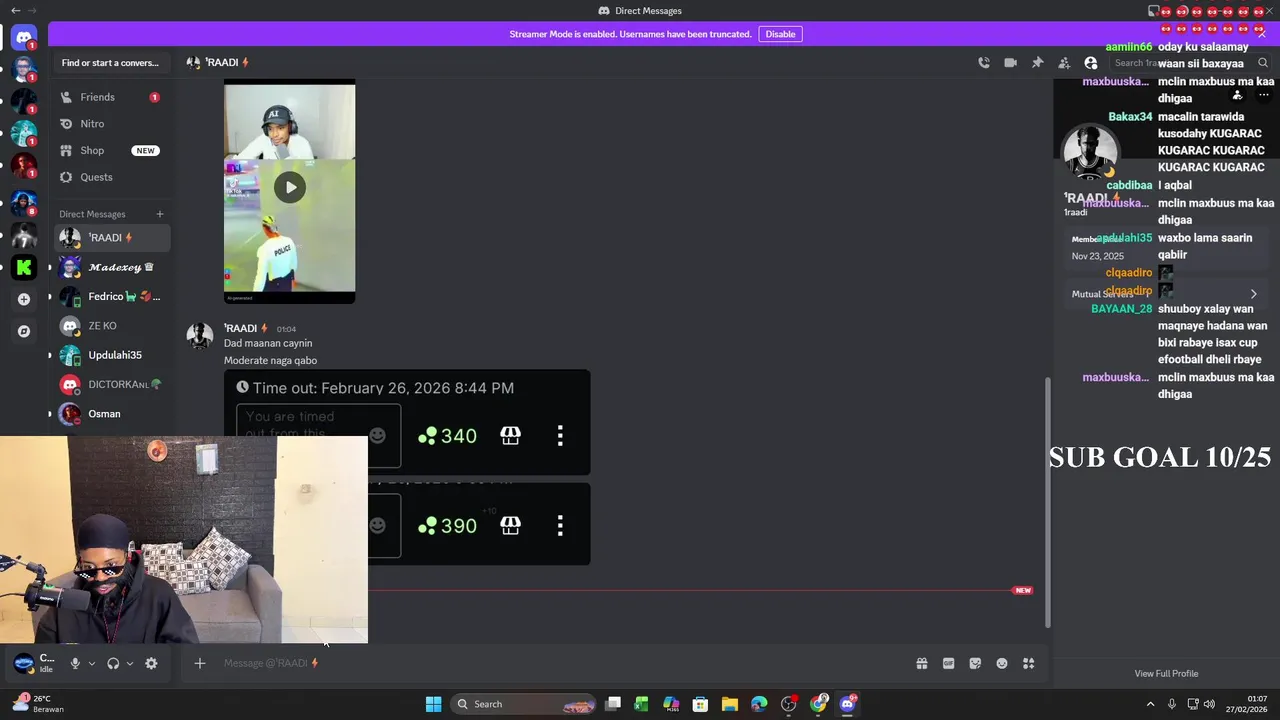Screen dimensions: 1280x720
Task: Add friends to this DM
Action: [1064, 62]
